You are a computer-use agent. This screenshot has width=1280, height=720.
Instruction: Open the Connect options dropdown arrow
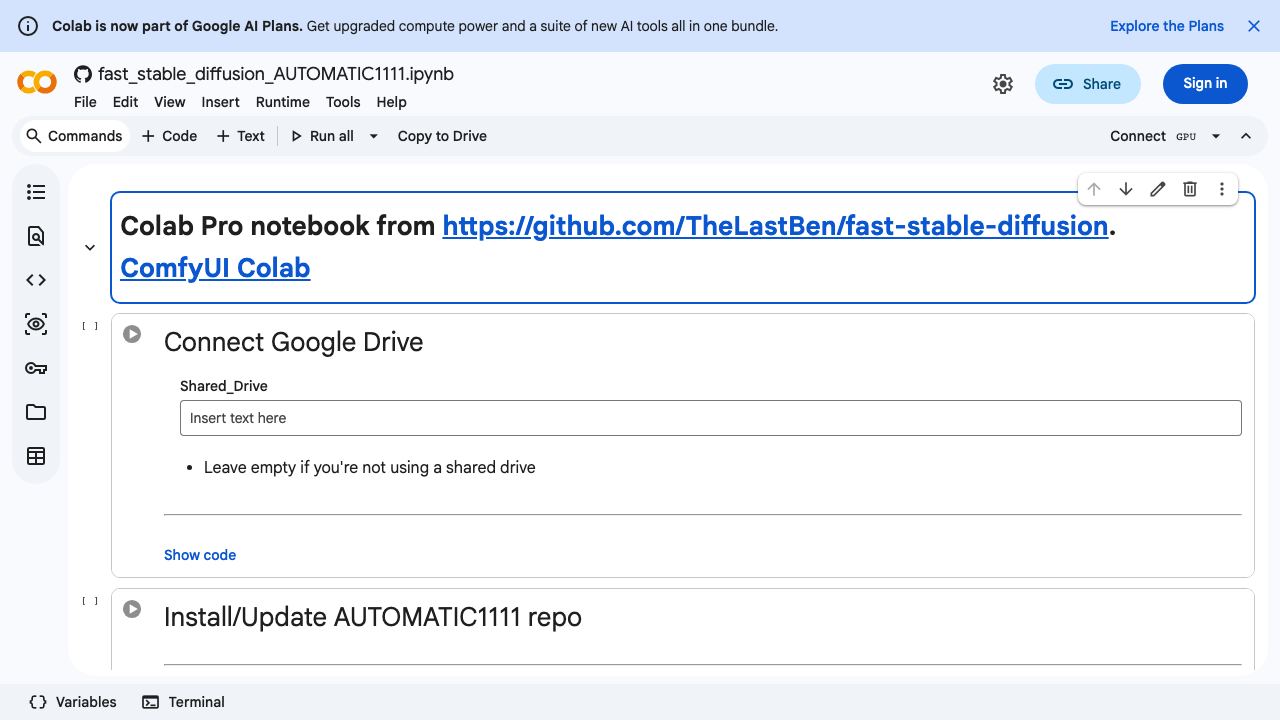[1216, 136]
